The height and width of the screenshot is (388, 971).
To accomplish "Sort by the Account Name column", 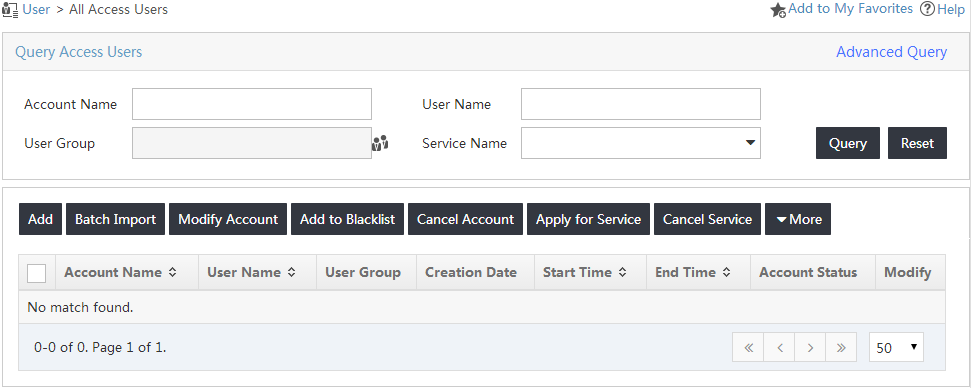I will [121, 272].
